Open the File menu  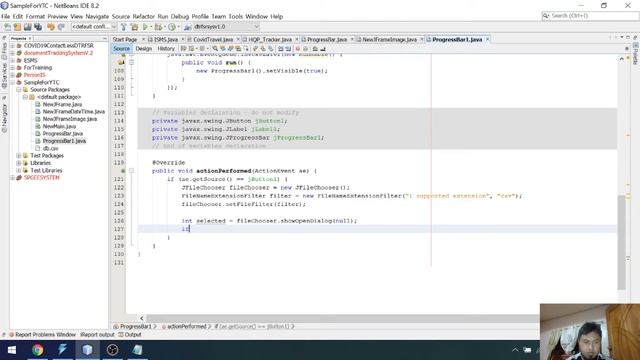tap(5, 17)
